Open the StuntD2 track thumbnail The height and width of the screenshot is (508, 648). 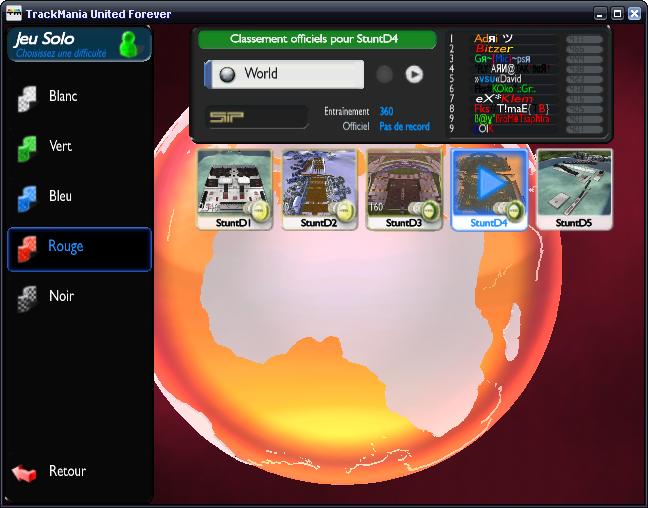(x=319, y=188)
